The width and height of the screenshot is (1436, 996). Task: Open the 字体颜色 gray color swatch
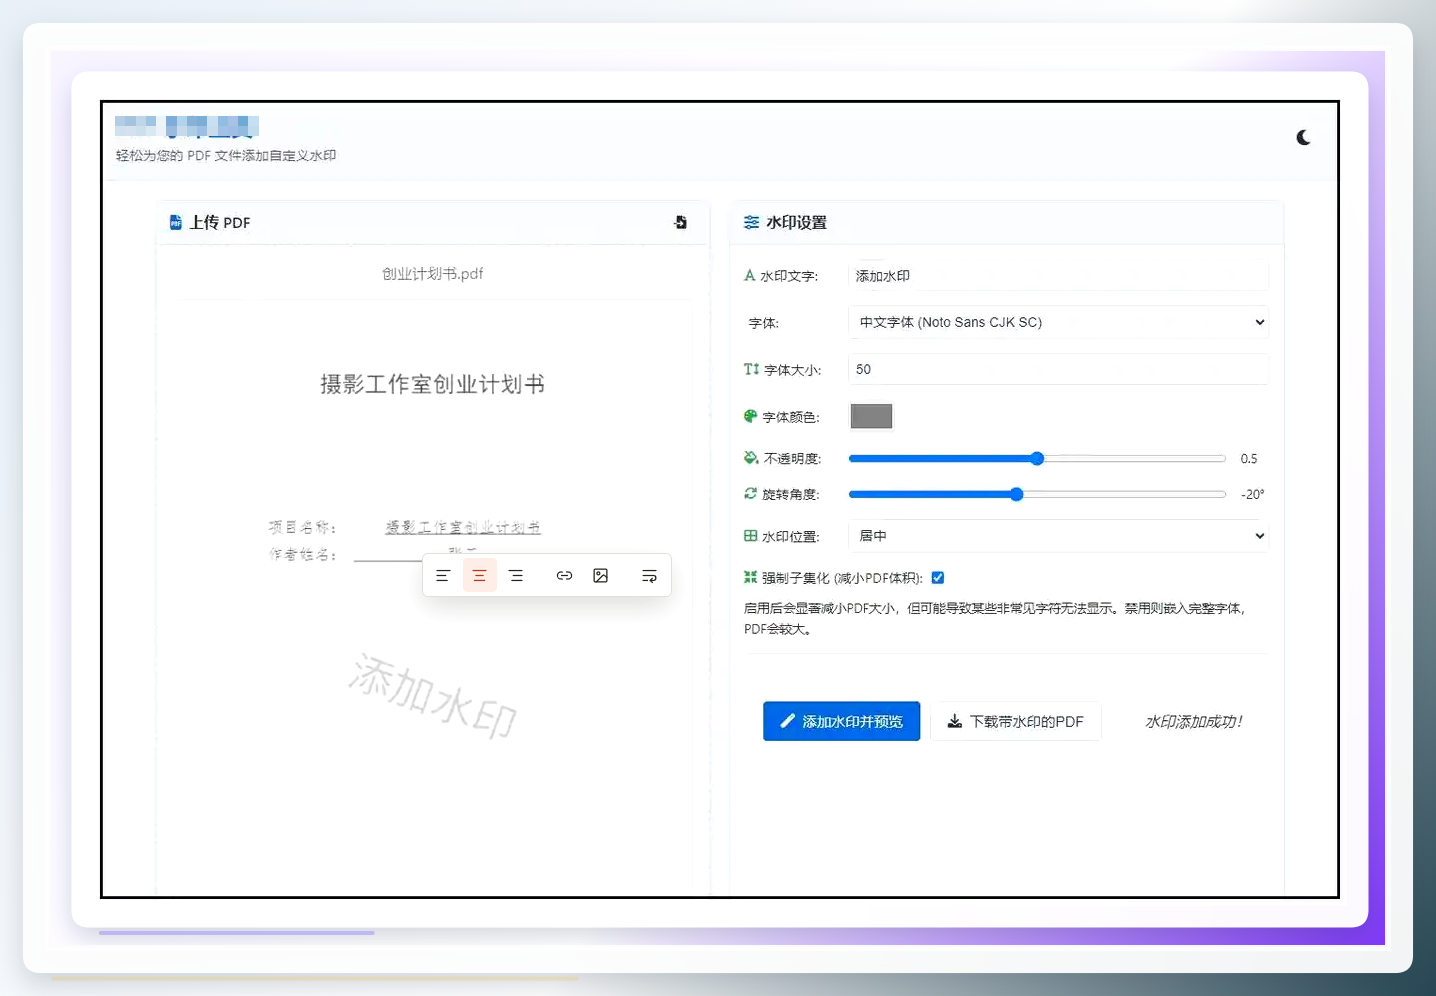[x=871, y=416]
